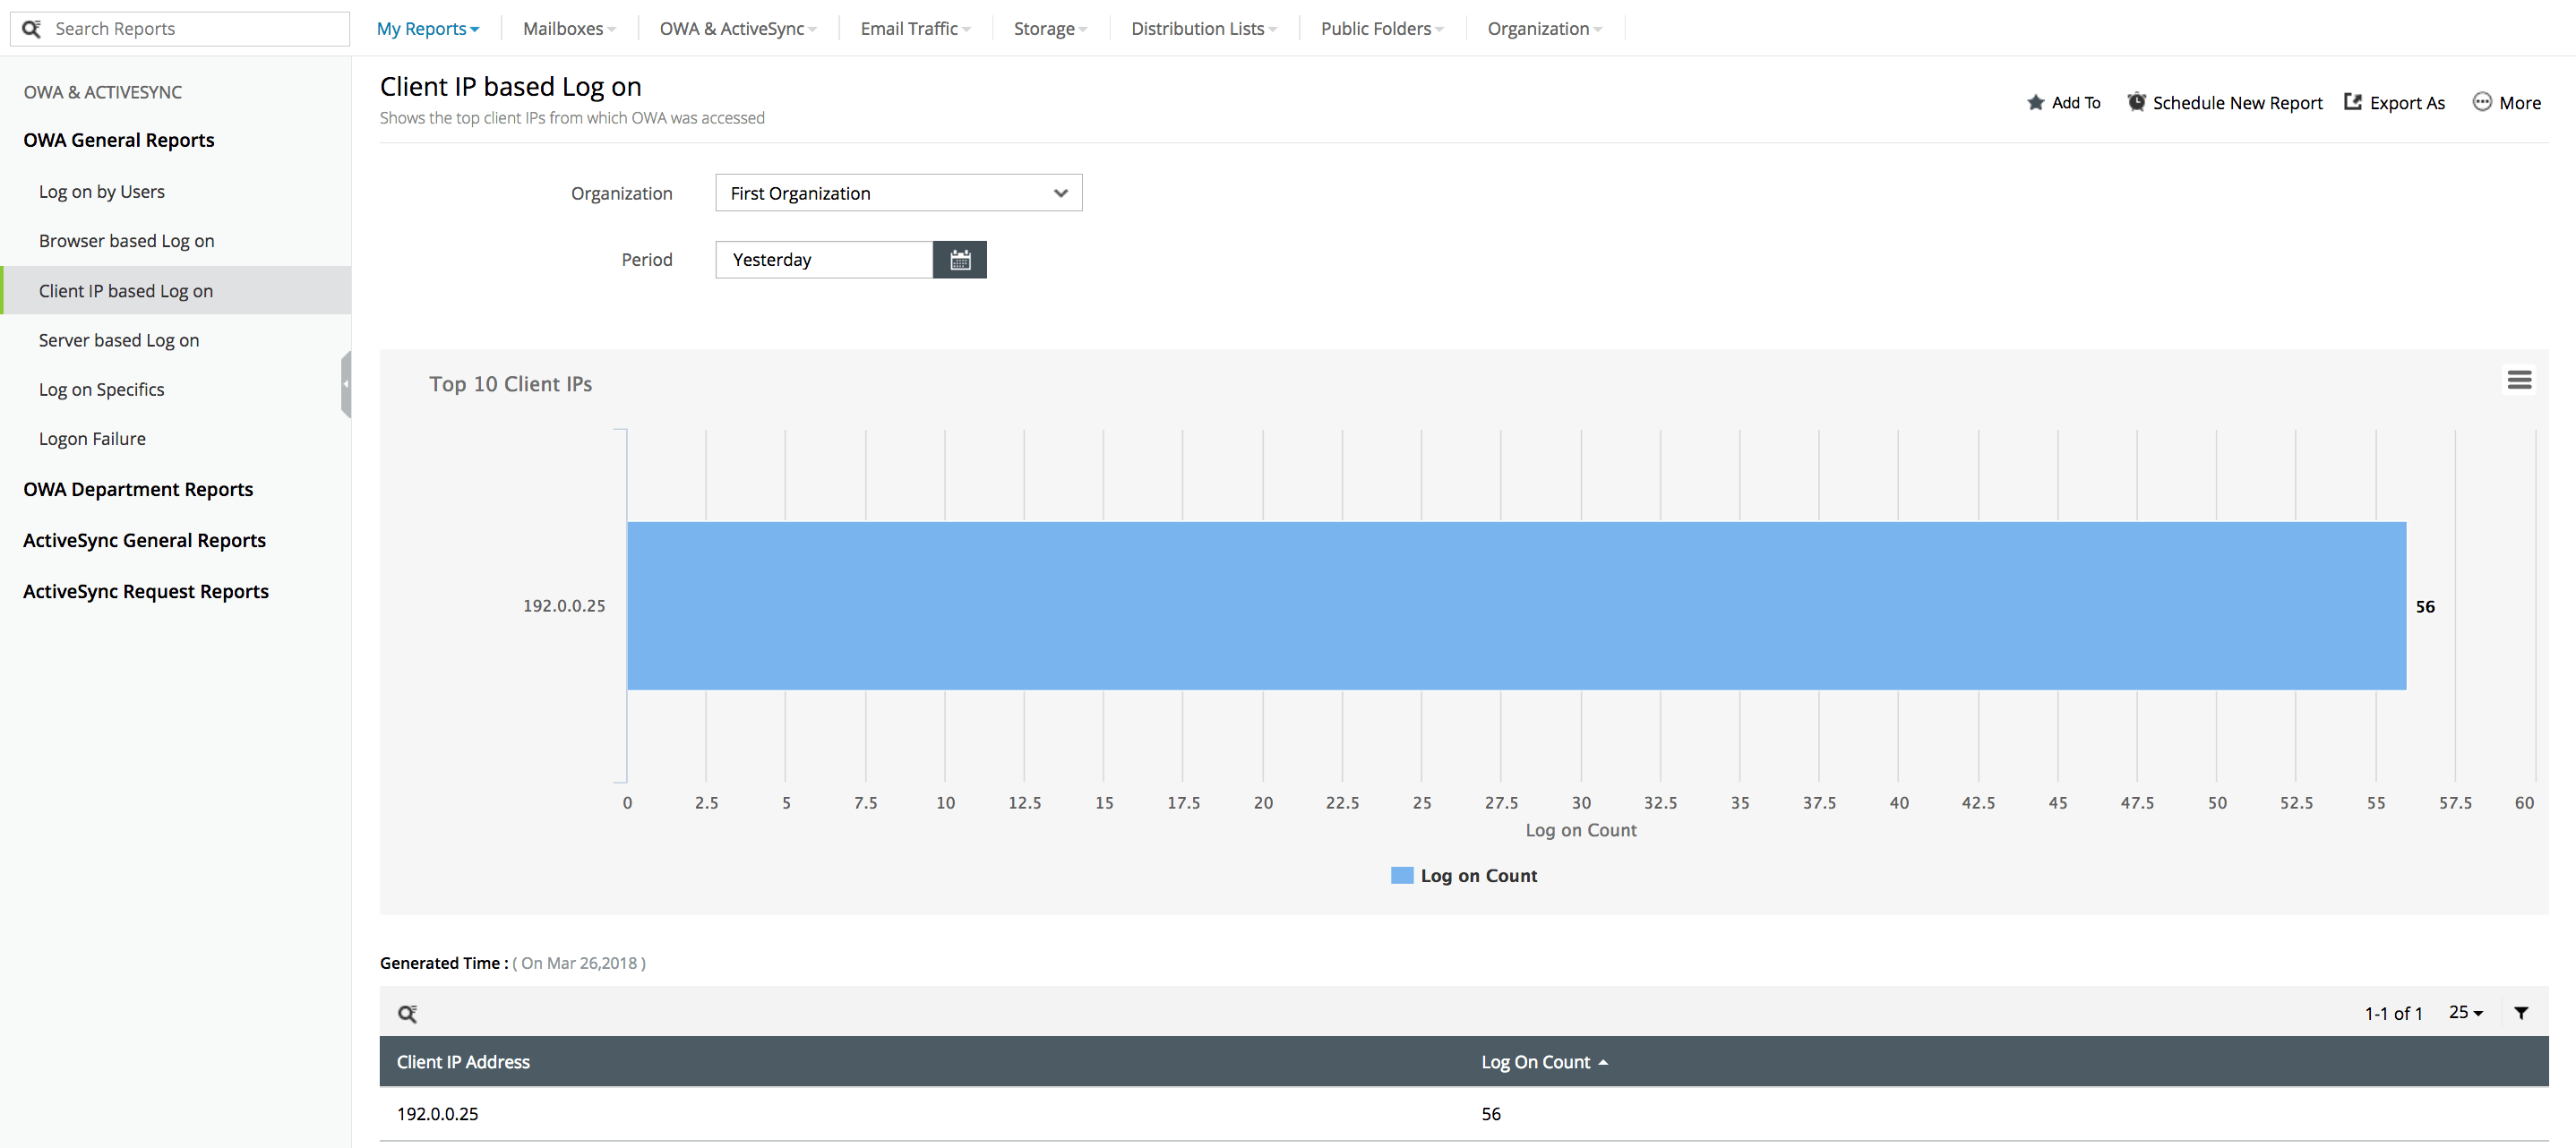The height and width of the screenshot is (1148, 2576).
Task: Expand the My Reports dropdown
Action: [x=428, y=28]
